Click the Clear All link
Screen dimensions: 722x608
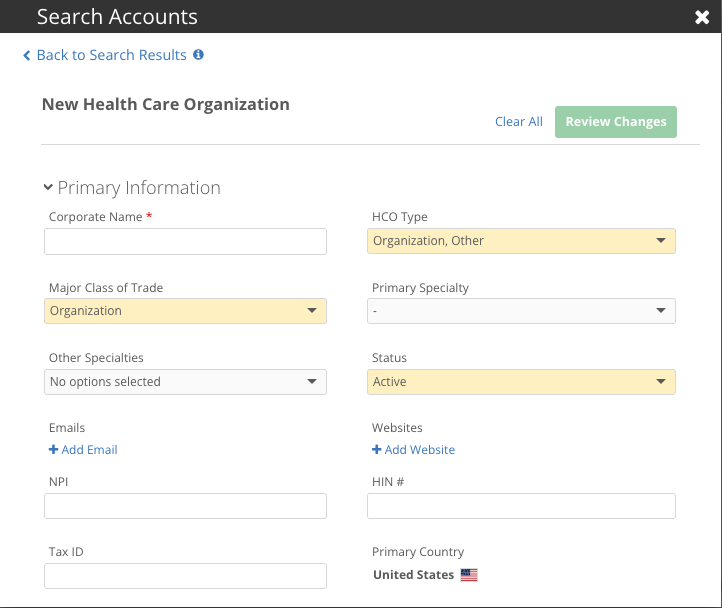pos(518,122)
